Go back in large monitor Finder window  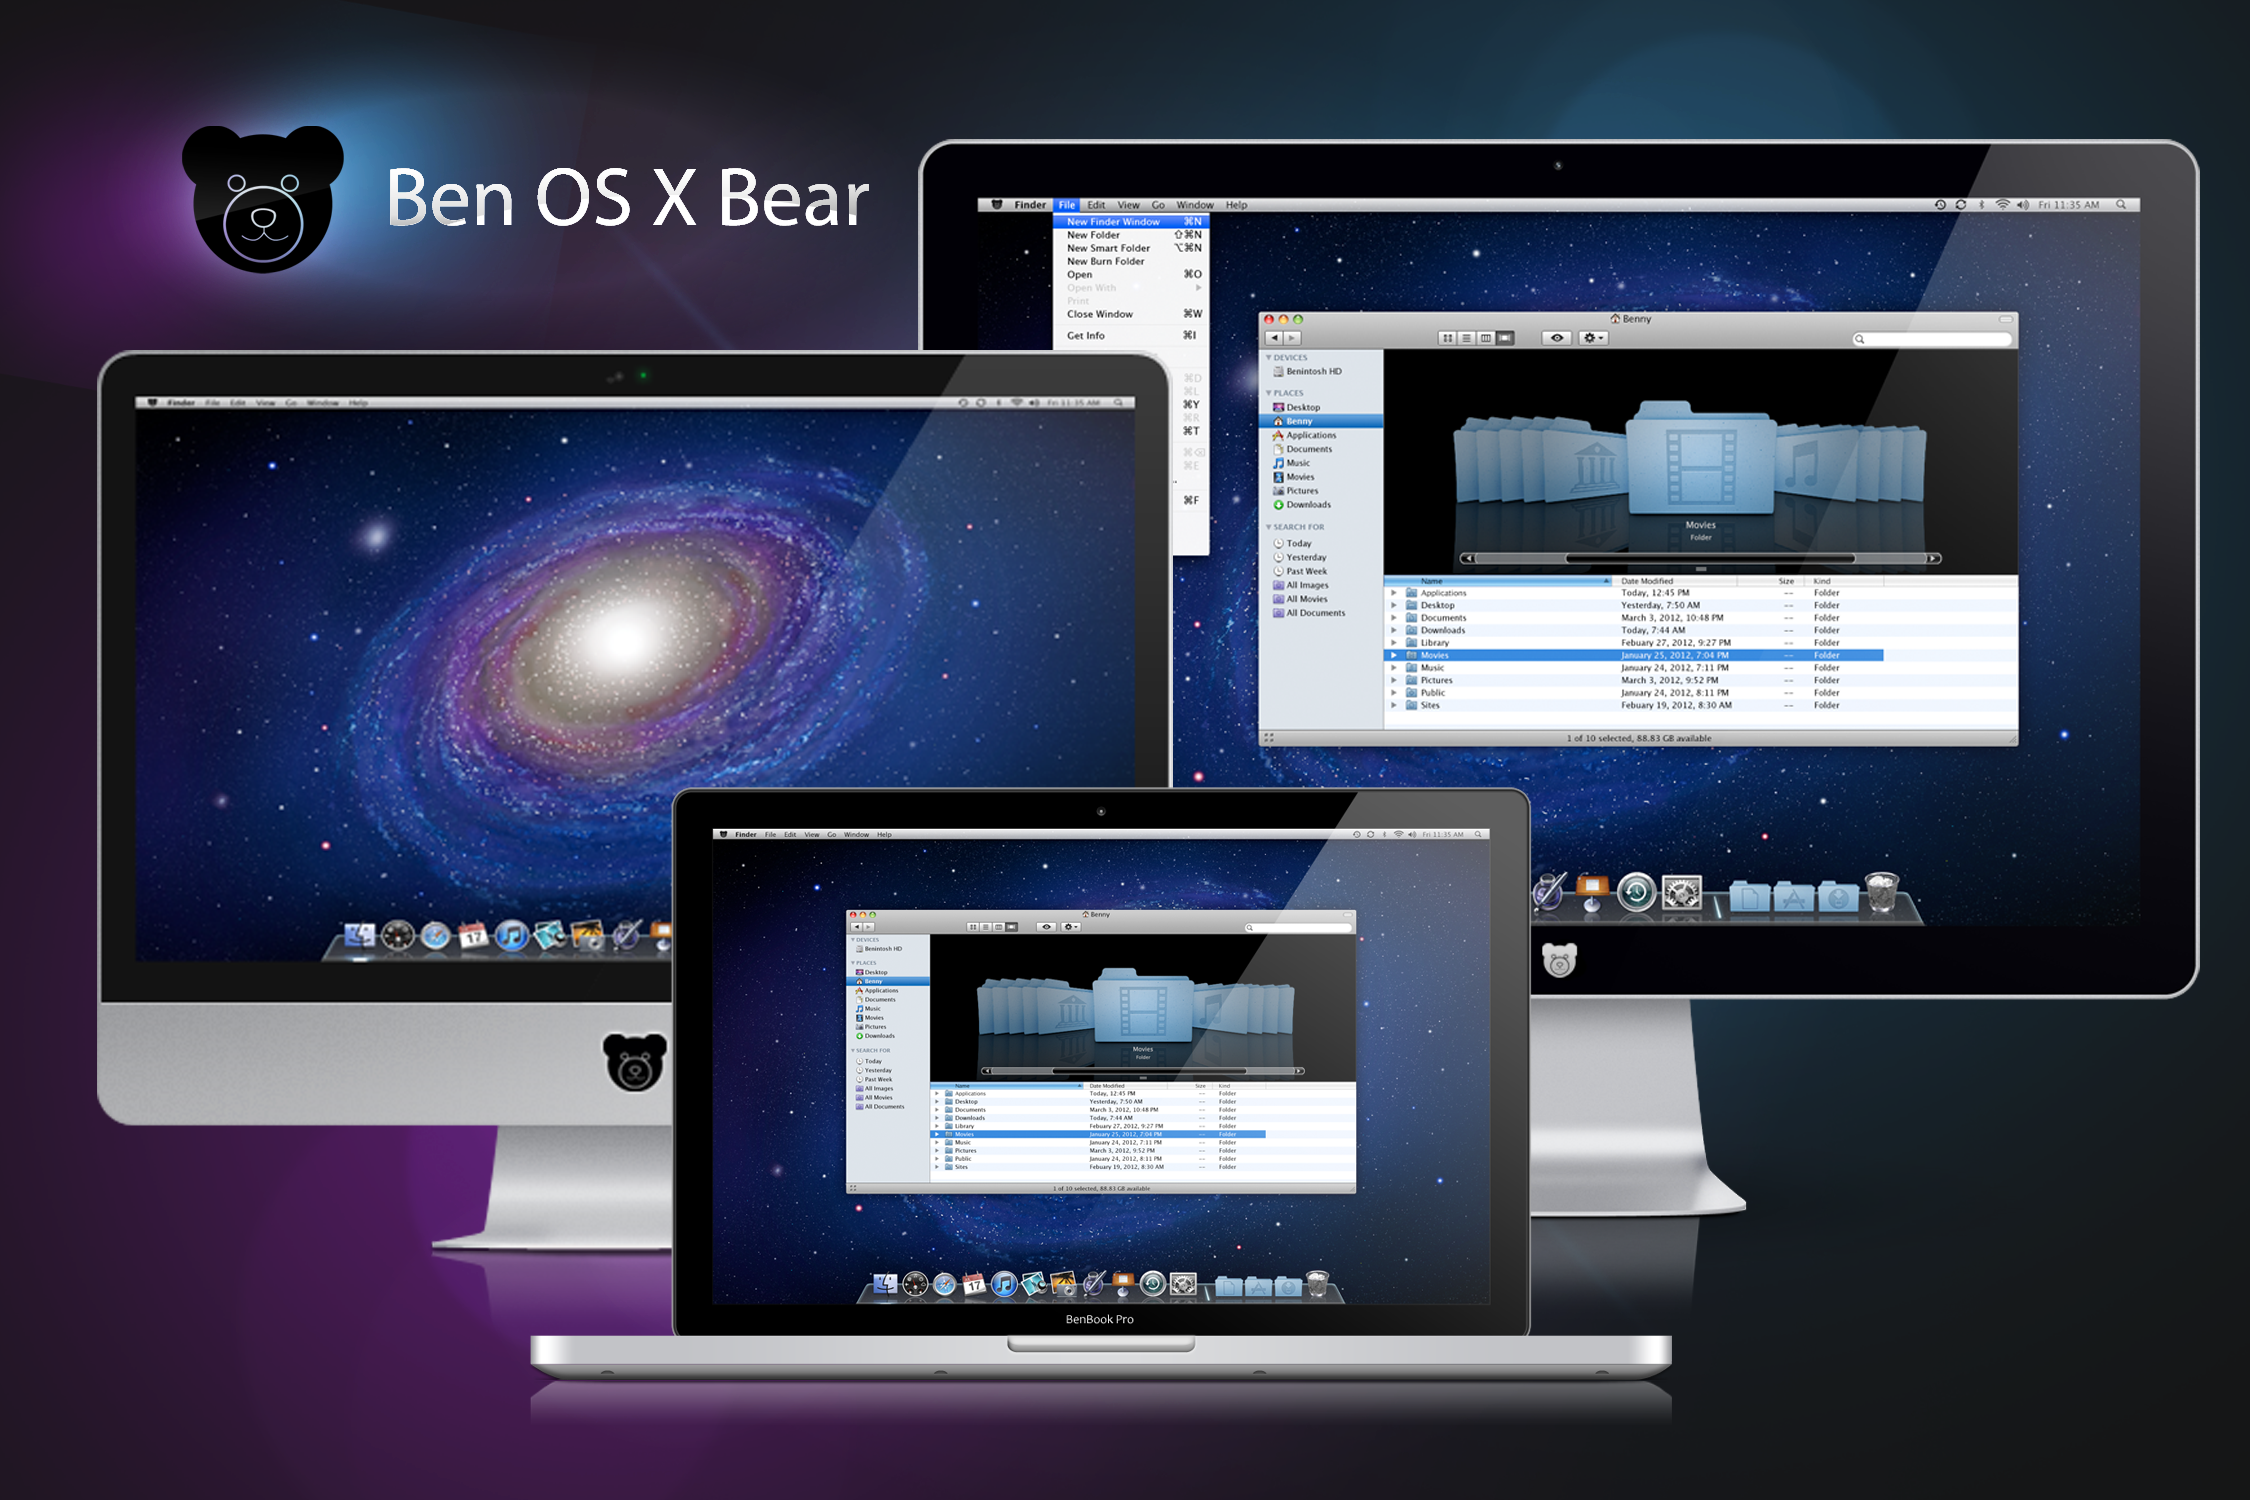pos(1274,338)
